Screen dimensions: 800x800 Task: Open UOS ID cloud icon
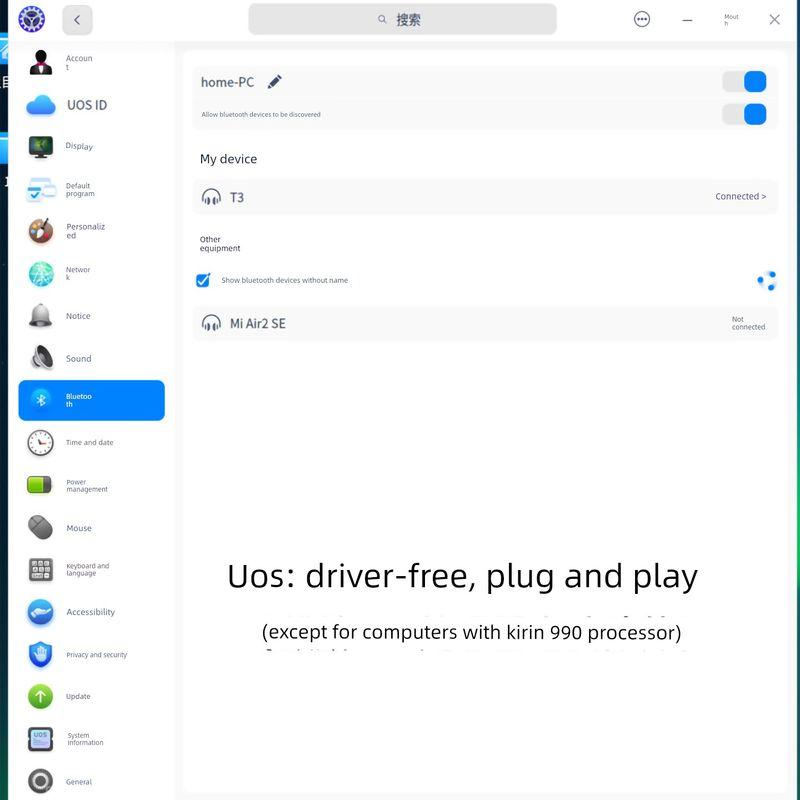41,105
